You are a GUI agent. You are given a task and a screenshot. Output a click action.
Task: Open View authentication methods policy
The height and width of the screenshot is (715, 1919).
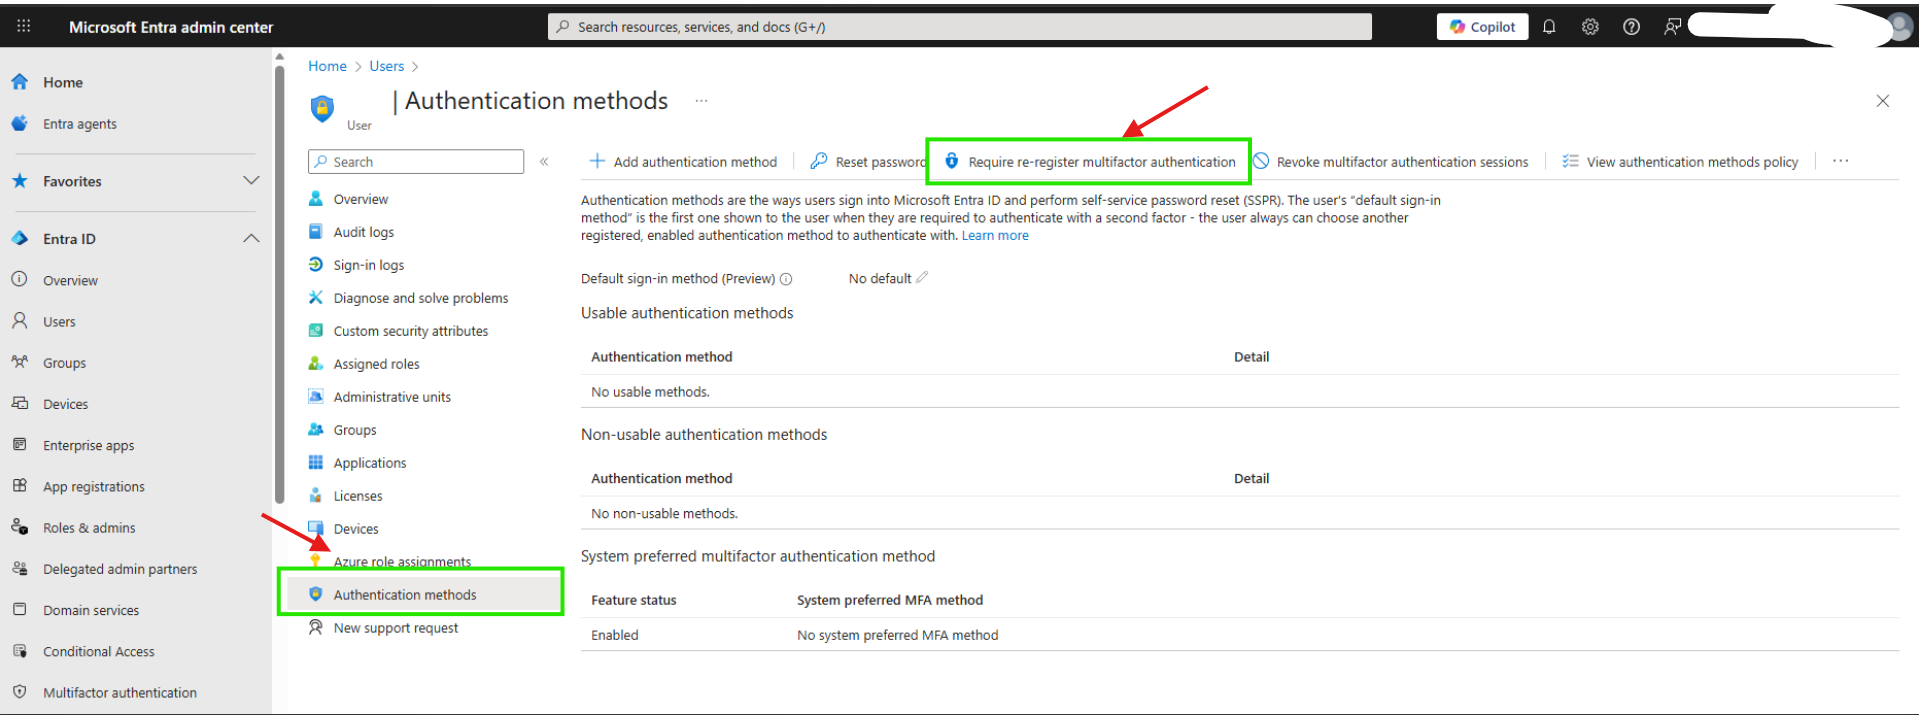pyautogui.click(x=1681, y=162)
